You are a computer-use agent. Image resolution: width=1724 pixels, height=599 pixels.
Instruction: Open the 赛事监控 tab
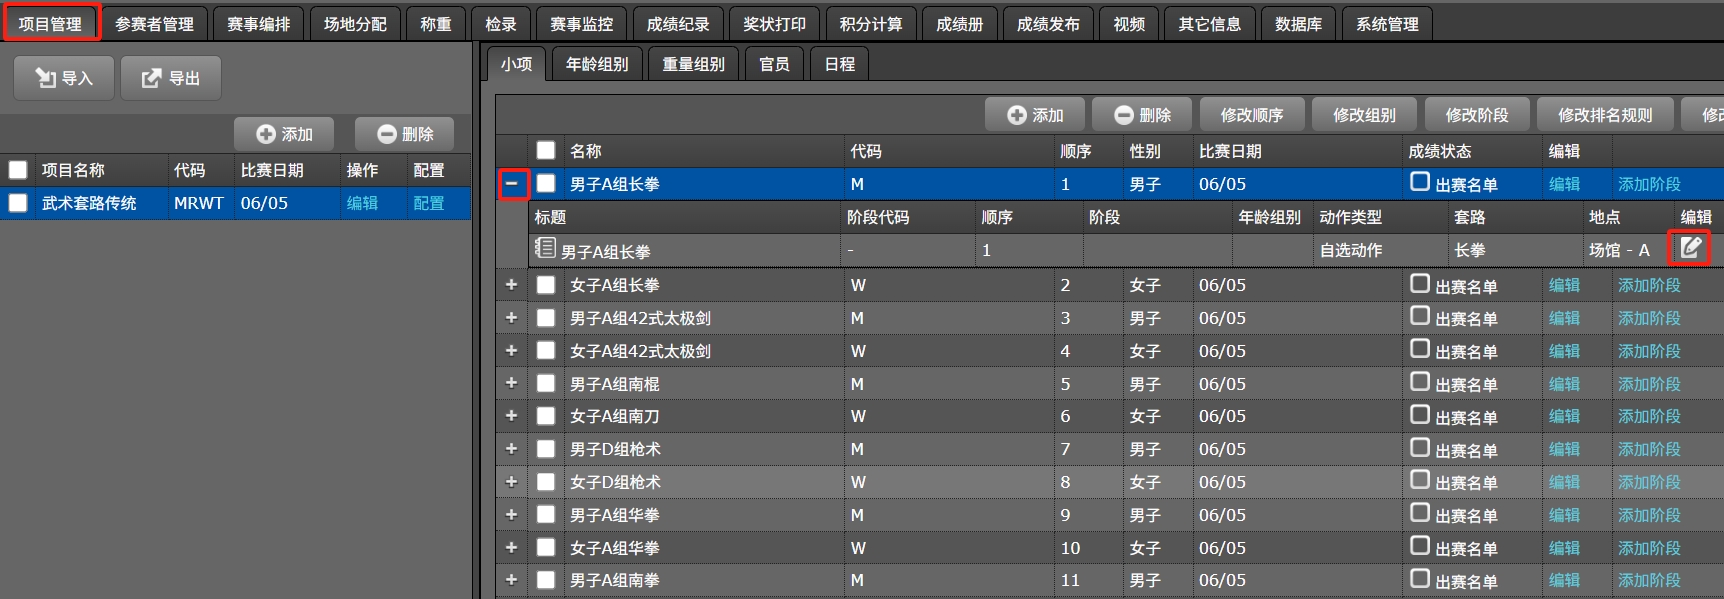(x=581, y=24)
